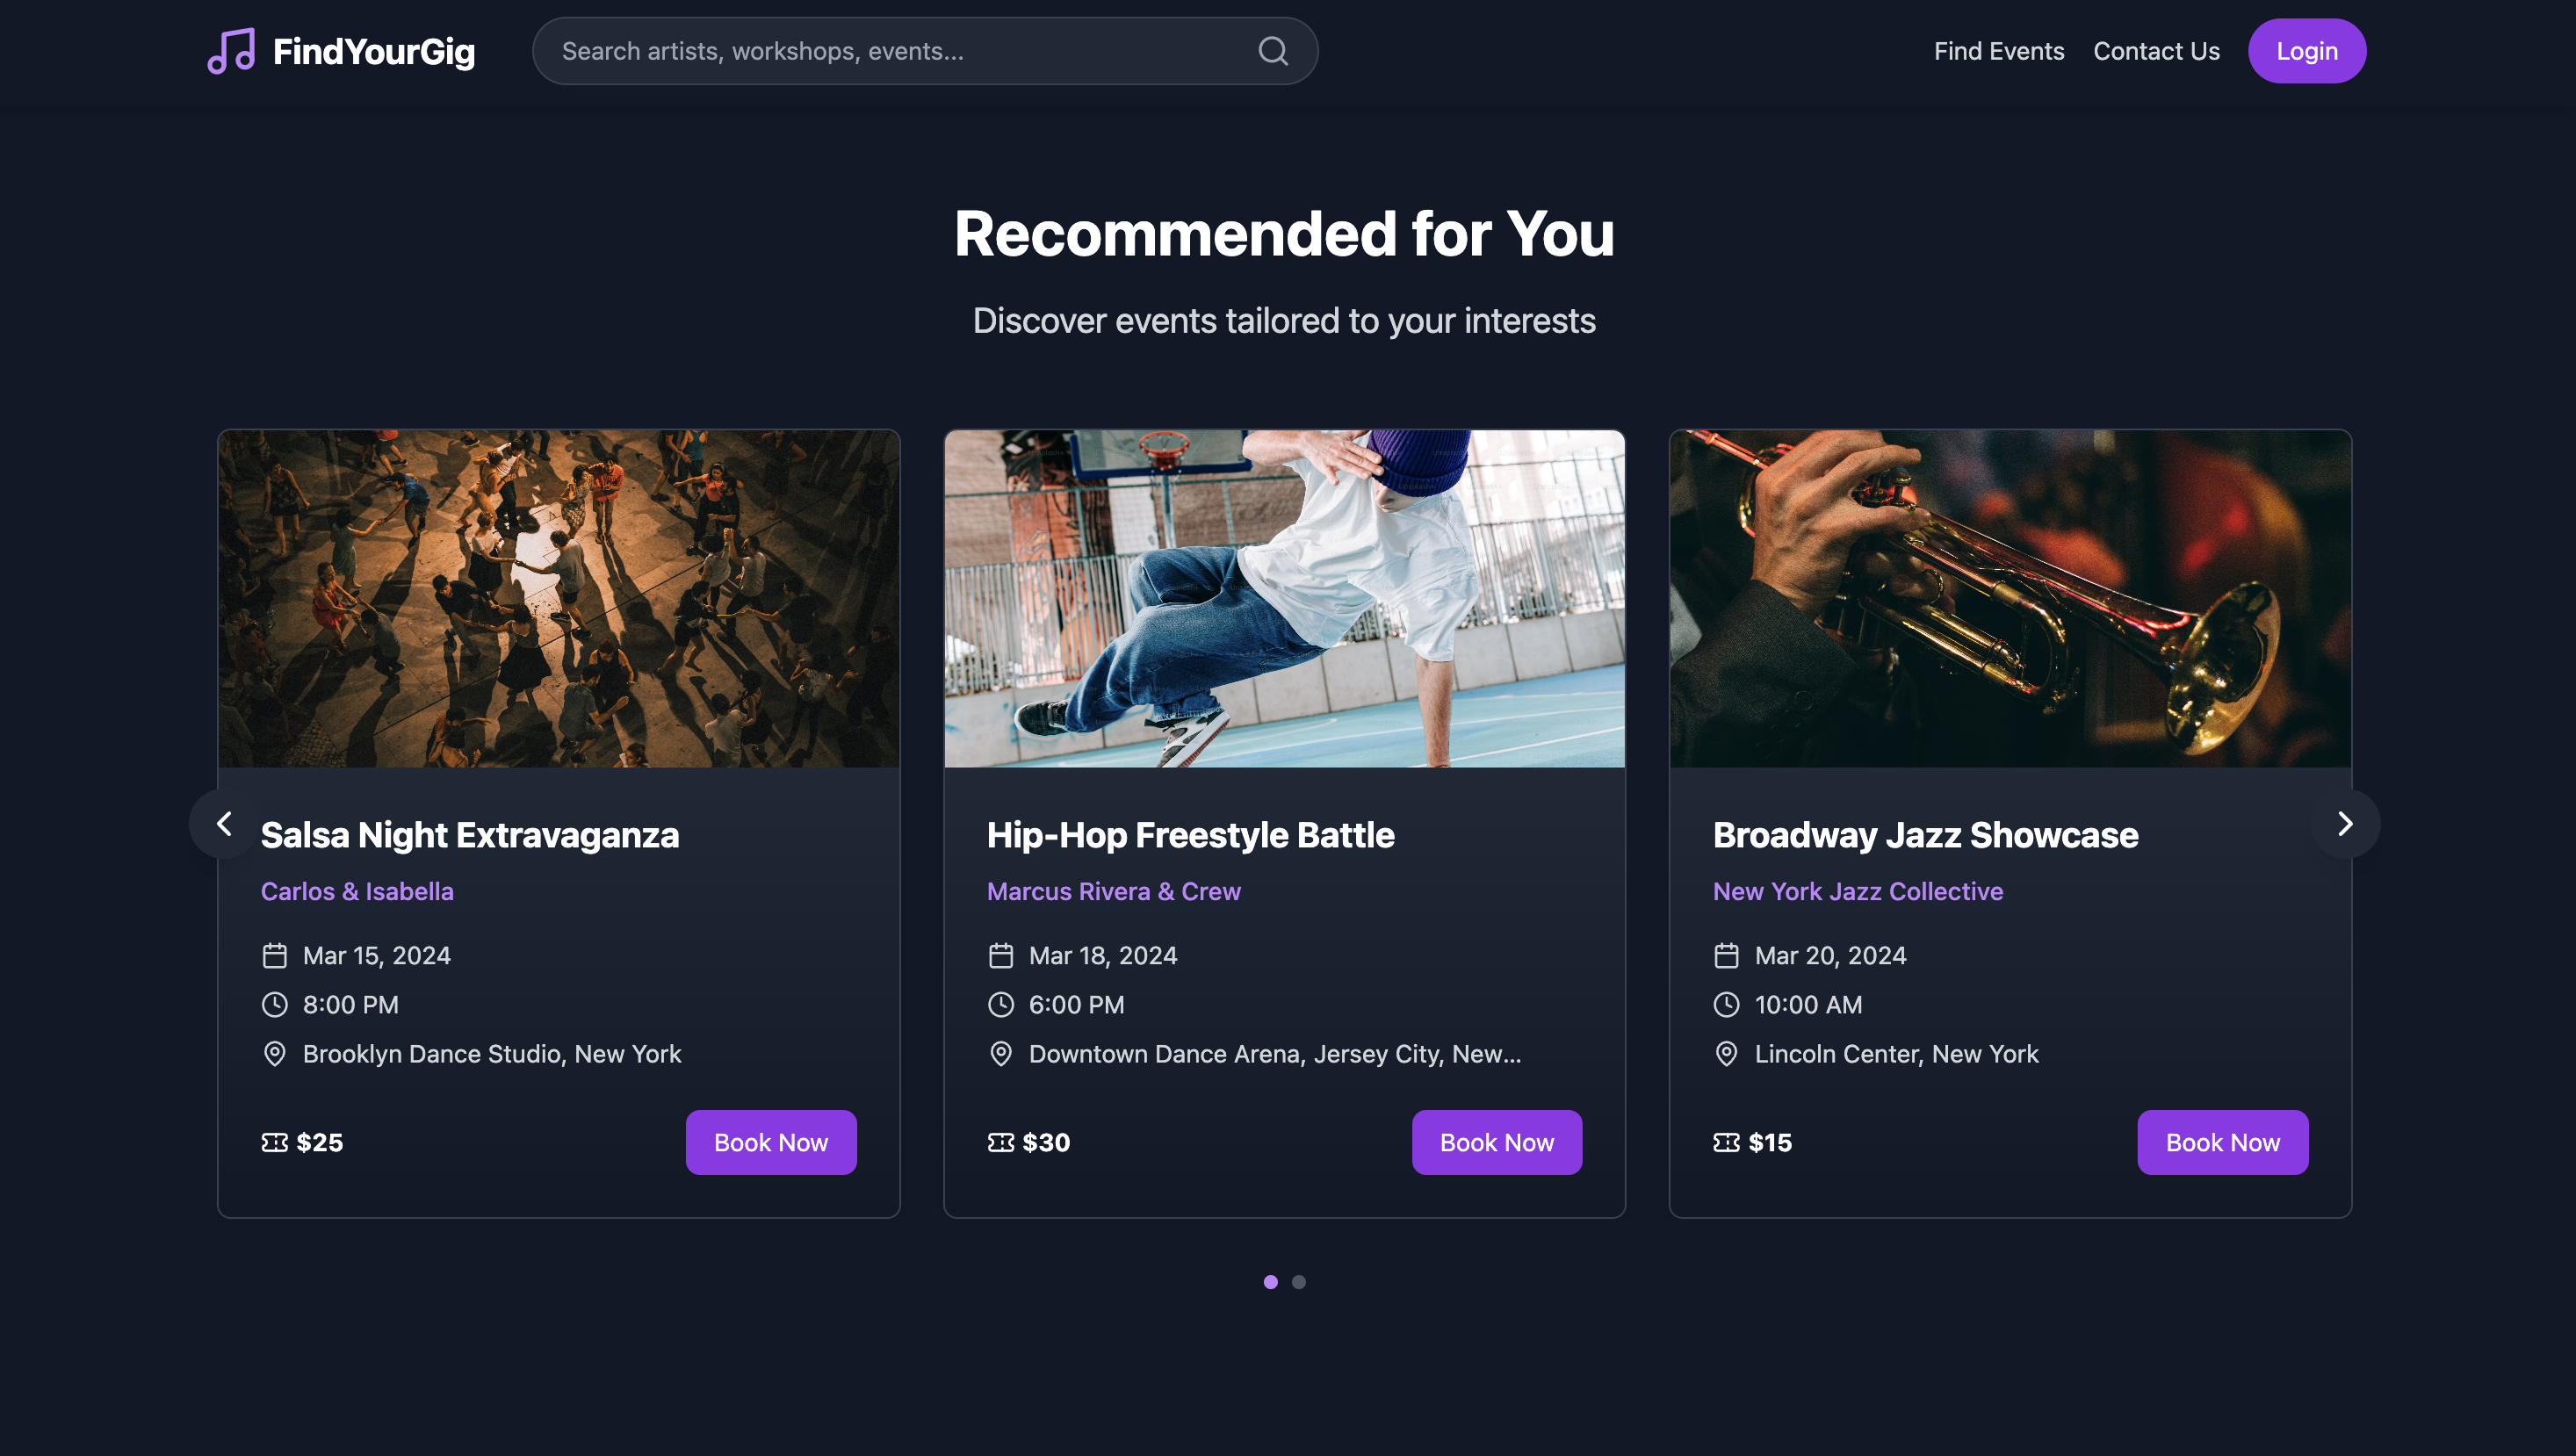Screen dimensions: 2576x1456
Task: Click the FindYourGig music note logo
Action: tap(231, 51)
